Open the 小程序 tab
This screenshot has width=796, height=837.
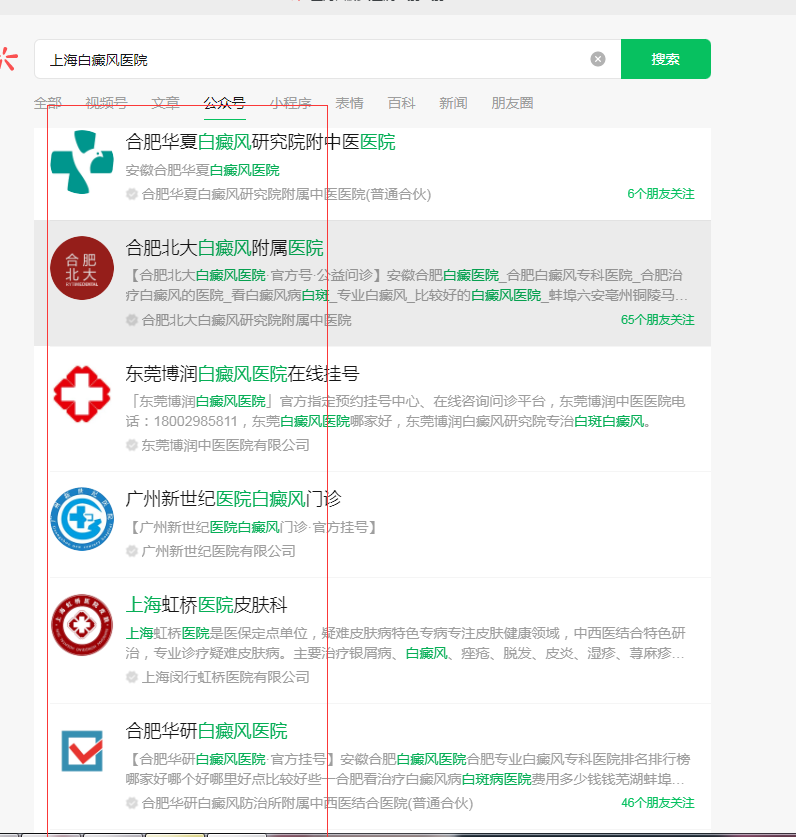(290, 103)
